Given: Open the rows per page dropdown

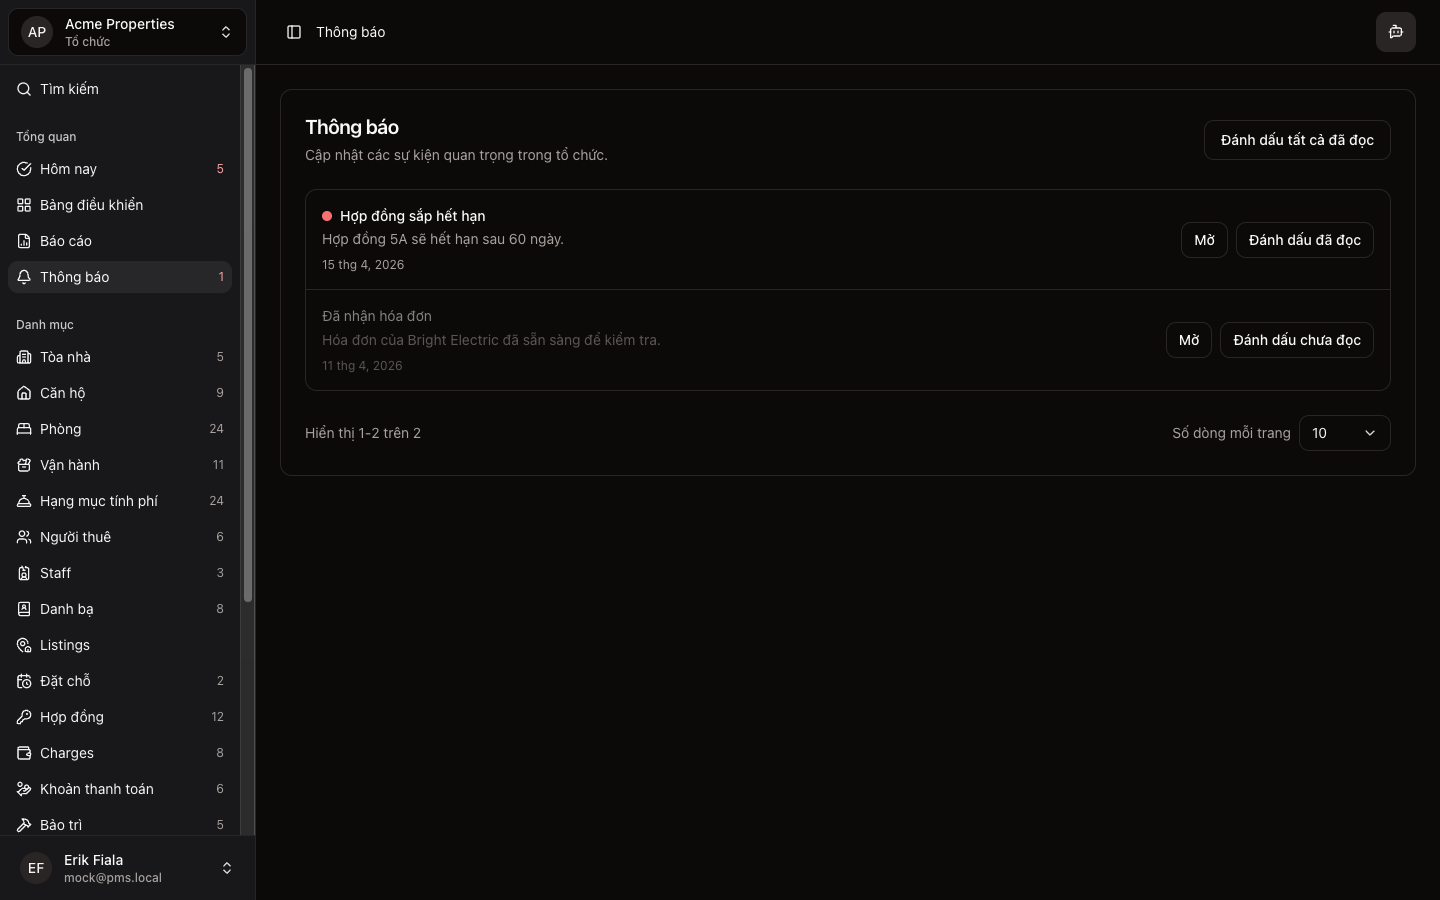Looking at the screenshot, I should point(1344,433).
